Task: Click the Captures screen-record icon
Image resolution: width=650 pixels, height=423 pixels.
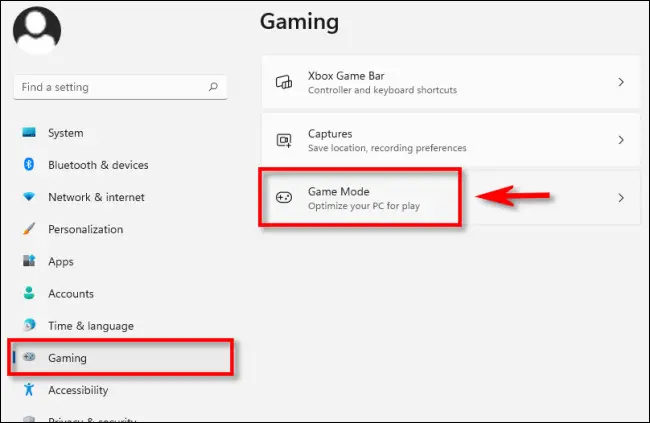Action: [x=284, y=140]
